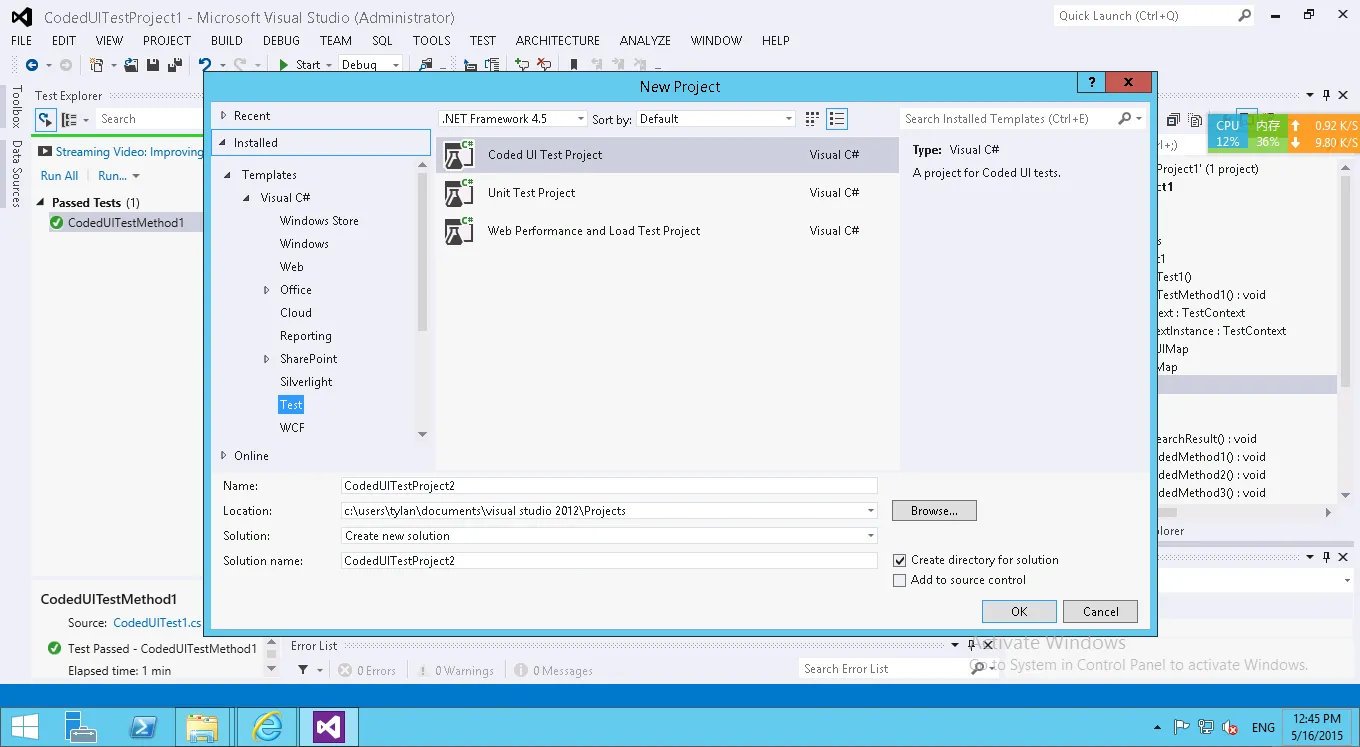
Task: Enable Add to source control checkbox
Action: pos(900,580)
